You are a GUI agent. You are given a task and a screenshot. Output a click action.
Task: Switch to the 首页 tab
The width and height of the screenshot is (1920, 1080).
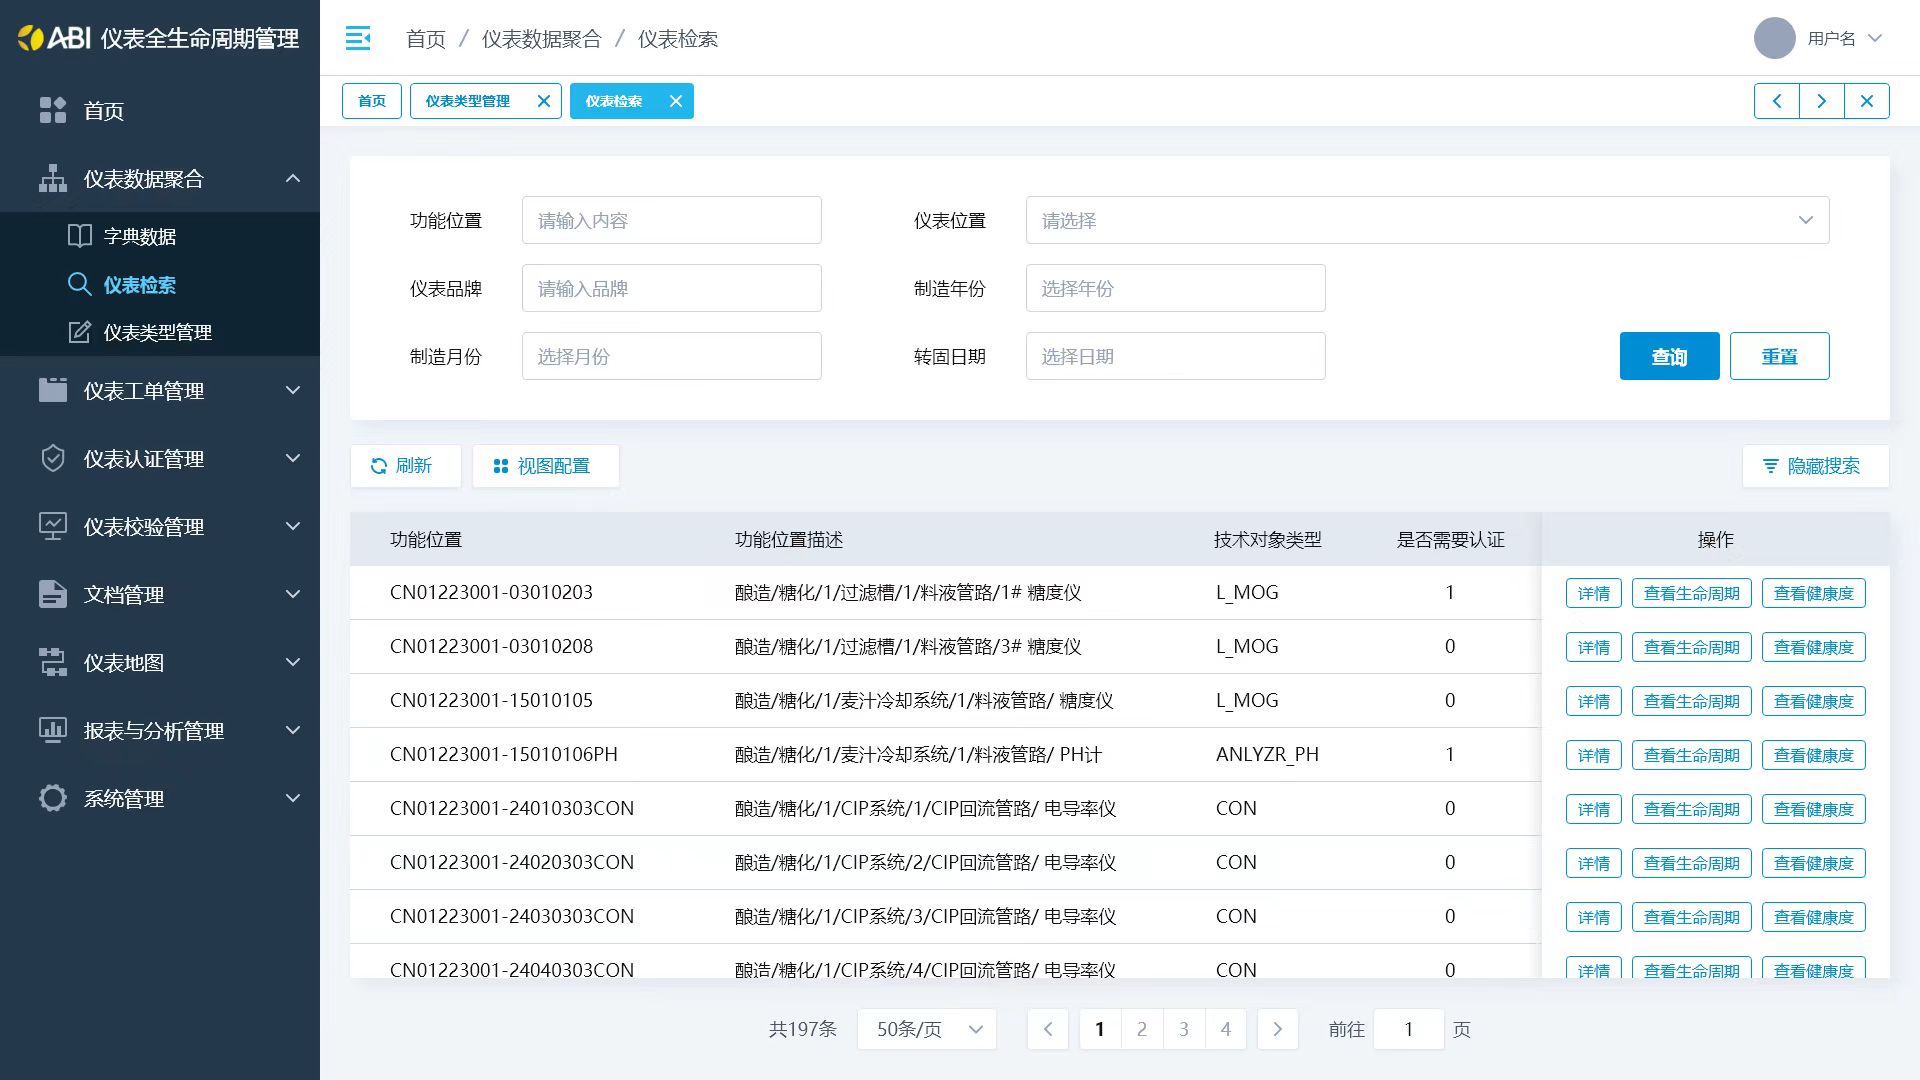tap(372, 101)
